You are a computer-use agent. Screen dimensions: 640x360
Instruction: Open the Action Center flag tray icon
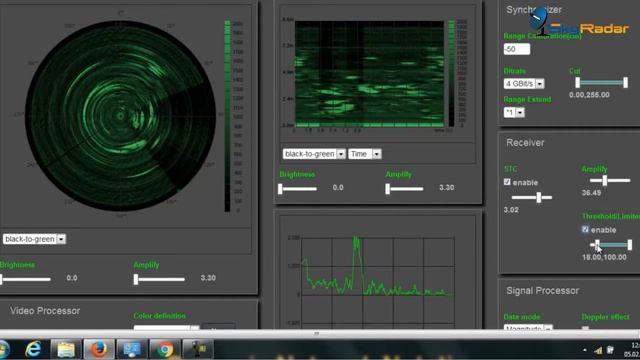tap(610, 350)
